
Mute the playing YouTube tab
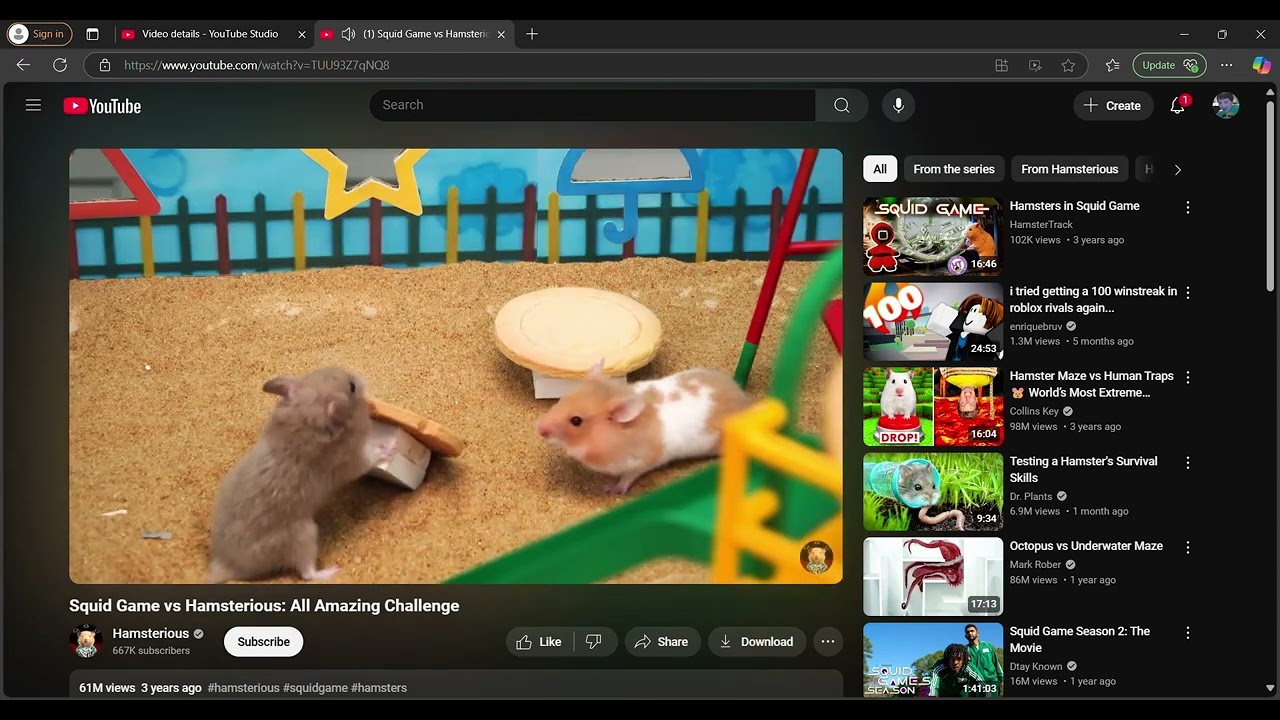(x=348, y=34)
